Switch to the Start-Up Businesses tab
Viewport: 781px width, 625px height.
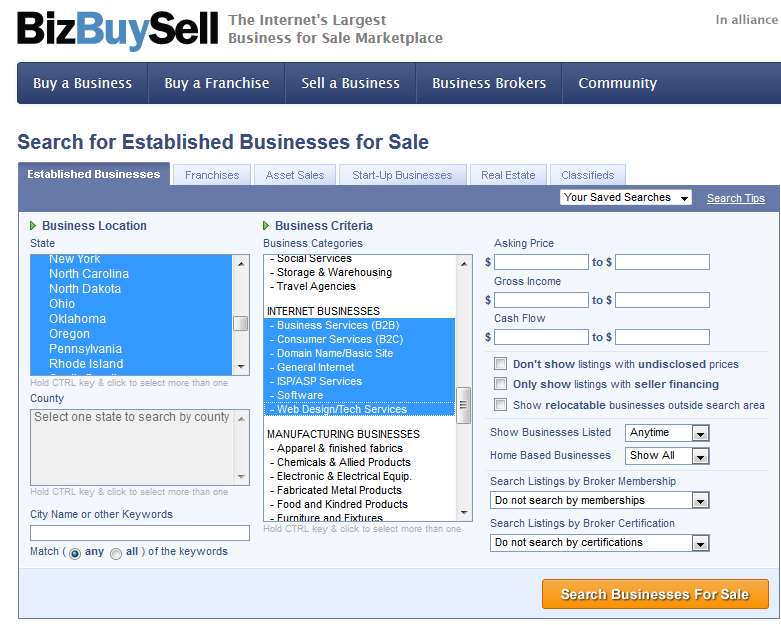pyautogui.click(x=402, y=175)
